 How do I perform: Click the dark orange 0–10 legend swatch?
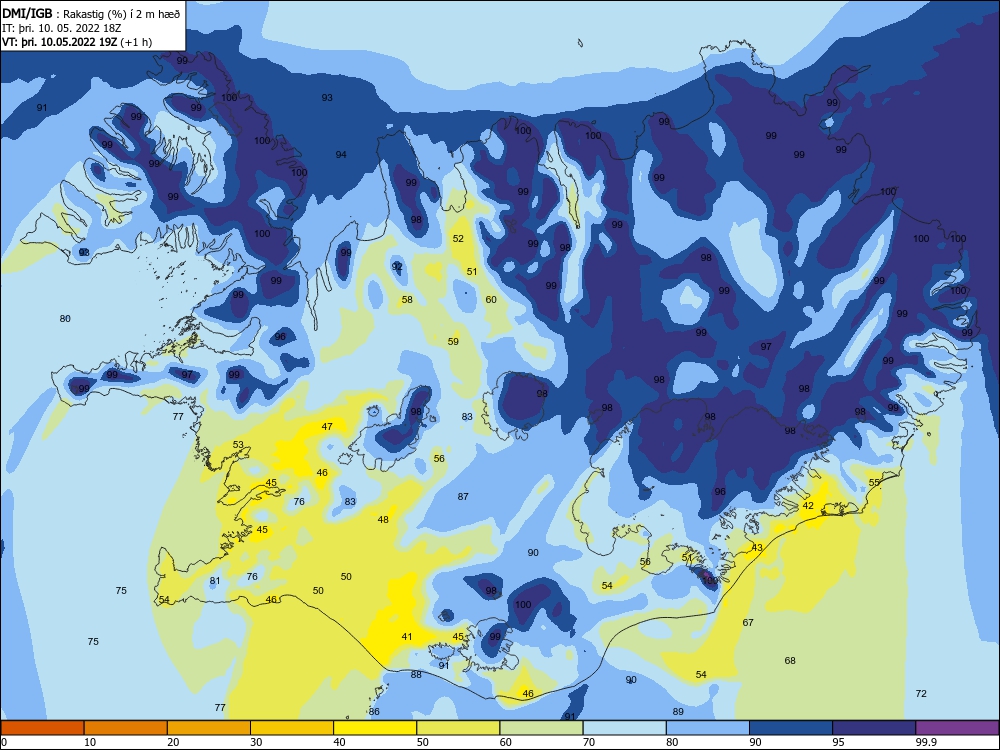click(x=42, y=728)
